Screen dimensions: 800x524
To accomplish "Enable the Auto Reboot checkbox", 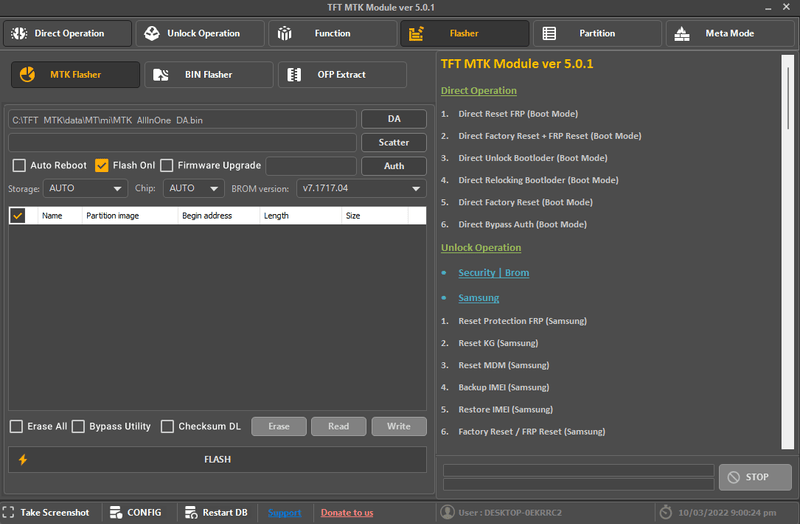I will [19, 165].
